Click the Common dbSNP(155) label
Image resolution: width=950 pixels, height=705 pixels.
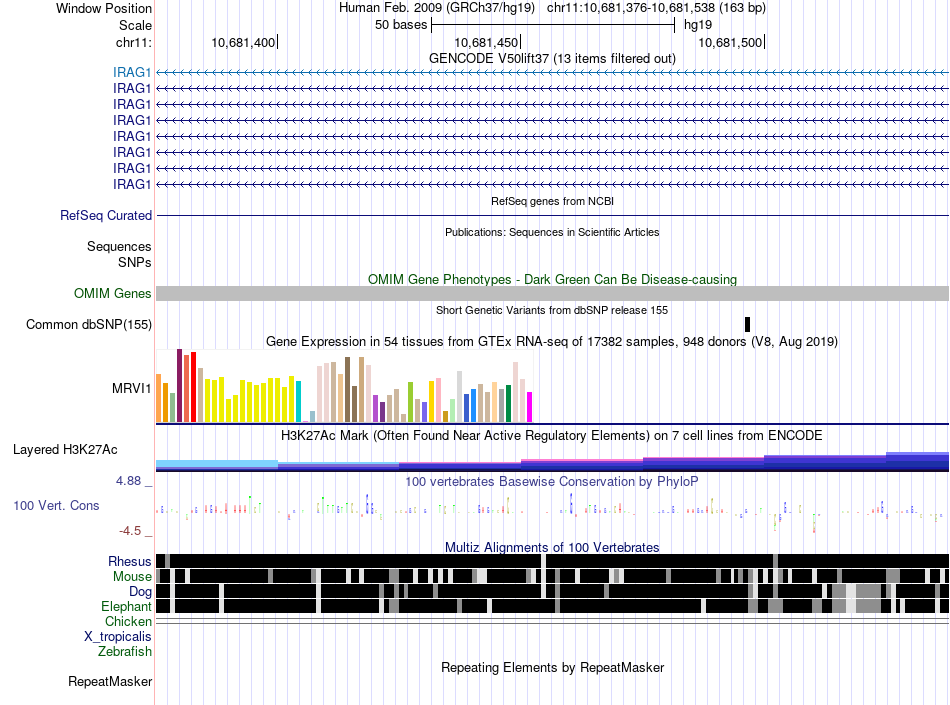[x=89, y=325]
